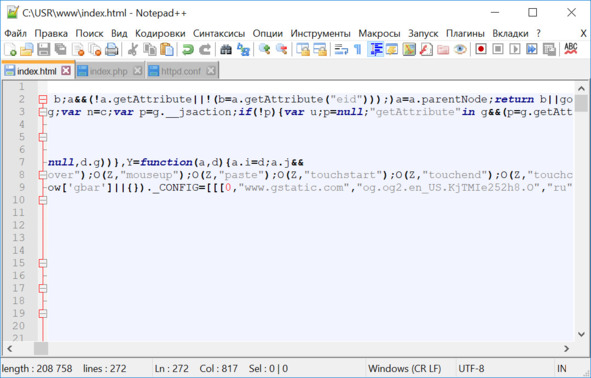
Task: Open the Плагины menu
Action: 465,34
